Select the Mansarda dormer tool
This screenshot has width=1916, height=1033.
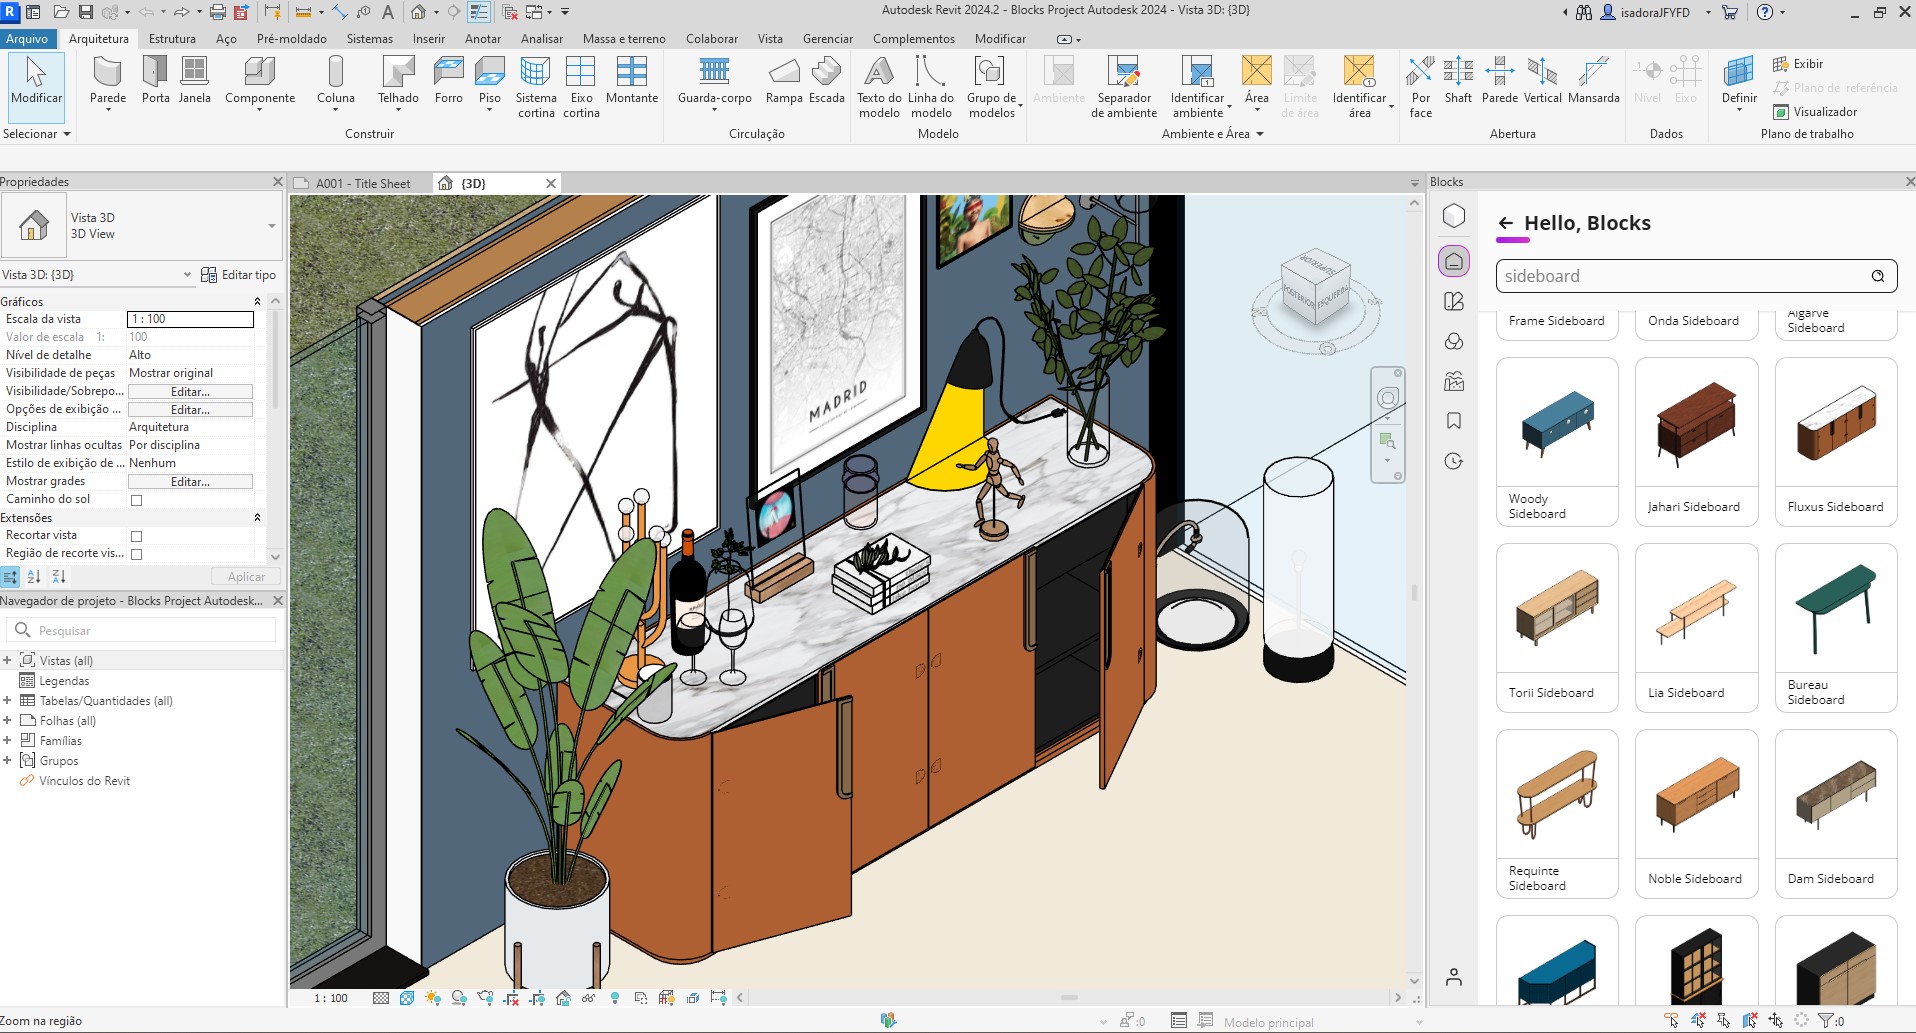click(x=1594, y=80)
